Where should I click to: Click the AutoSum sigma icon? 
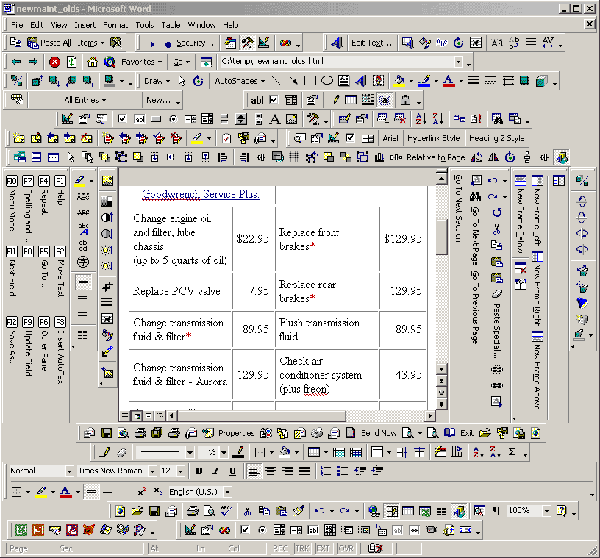tap(512, 452)
